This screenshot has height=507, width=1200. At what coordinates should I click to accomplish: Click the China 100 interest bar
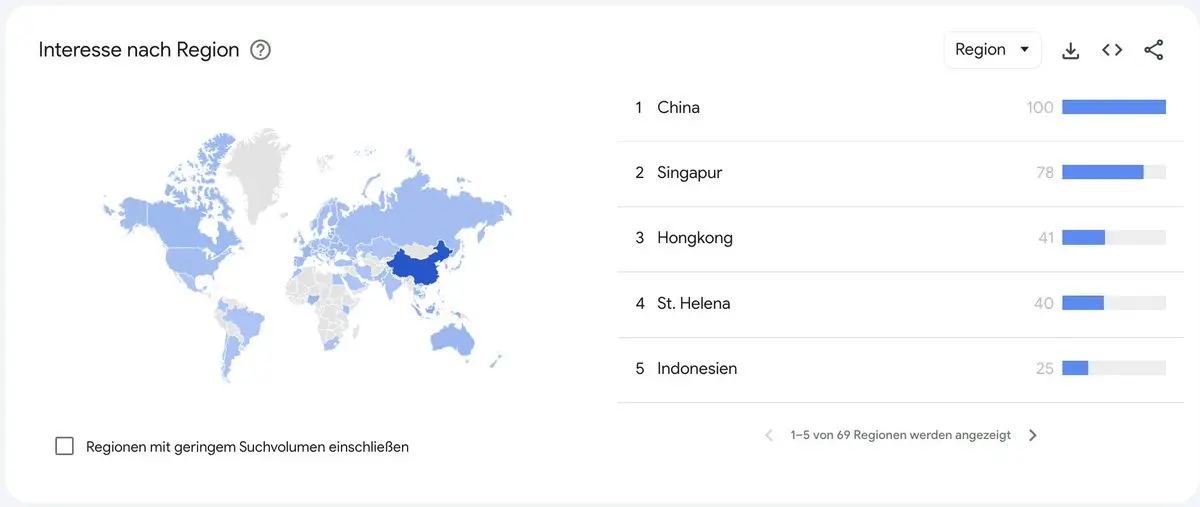[x=1114, y=107]
